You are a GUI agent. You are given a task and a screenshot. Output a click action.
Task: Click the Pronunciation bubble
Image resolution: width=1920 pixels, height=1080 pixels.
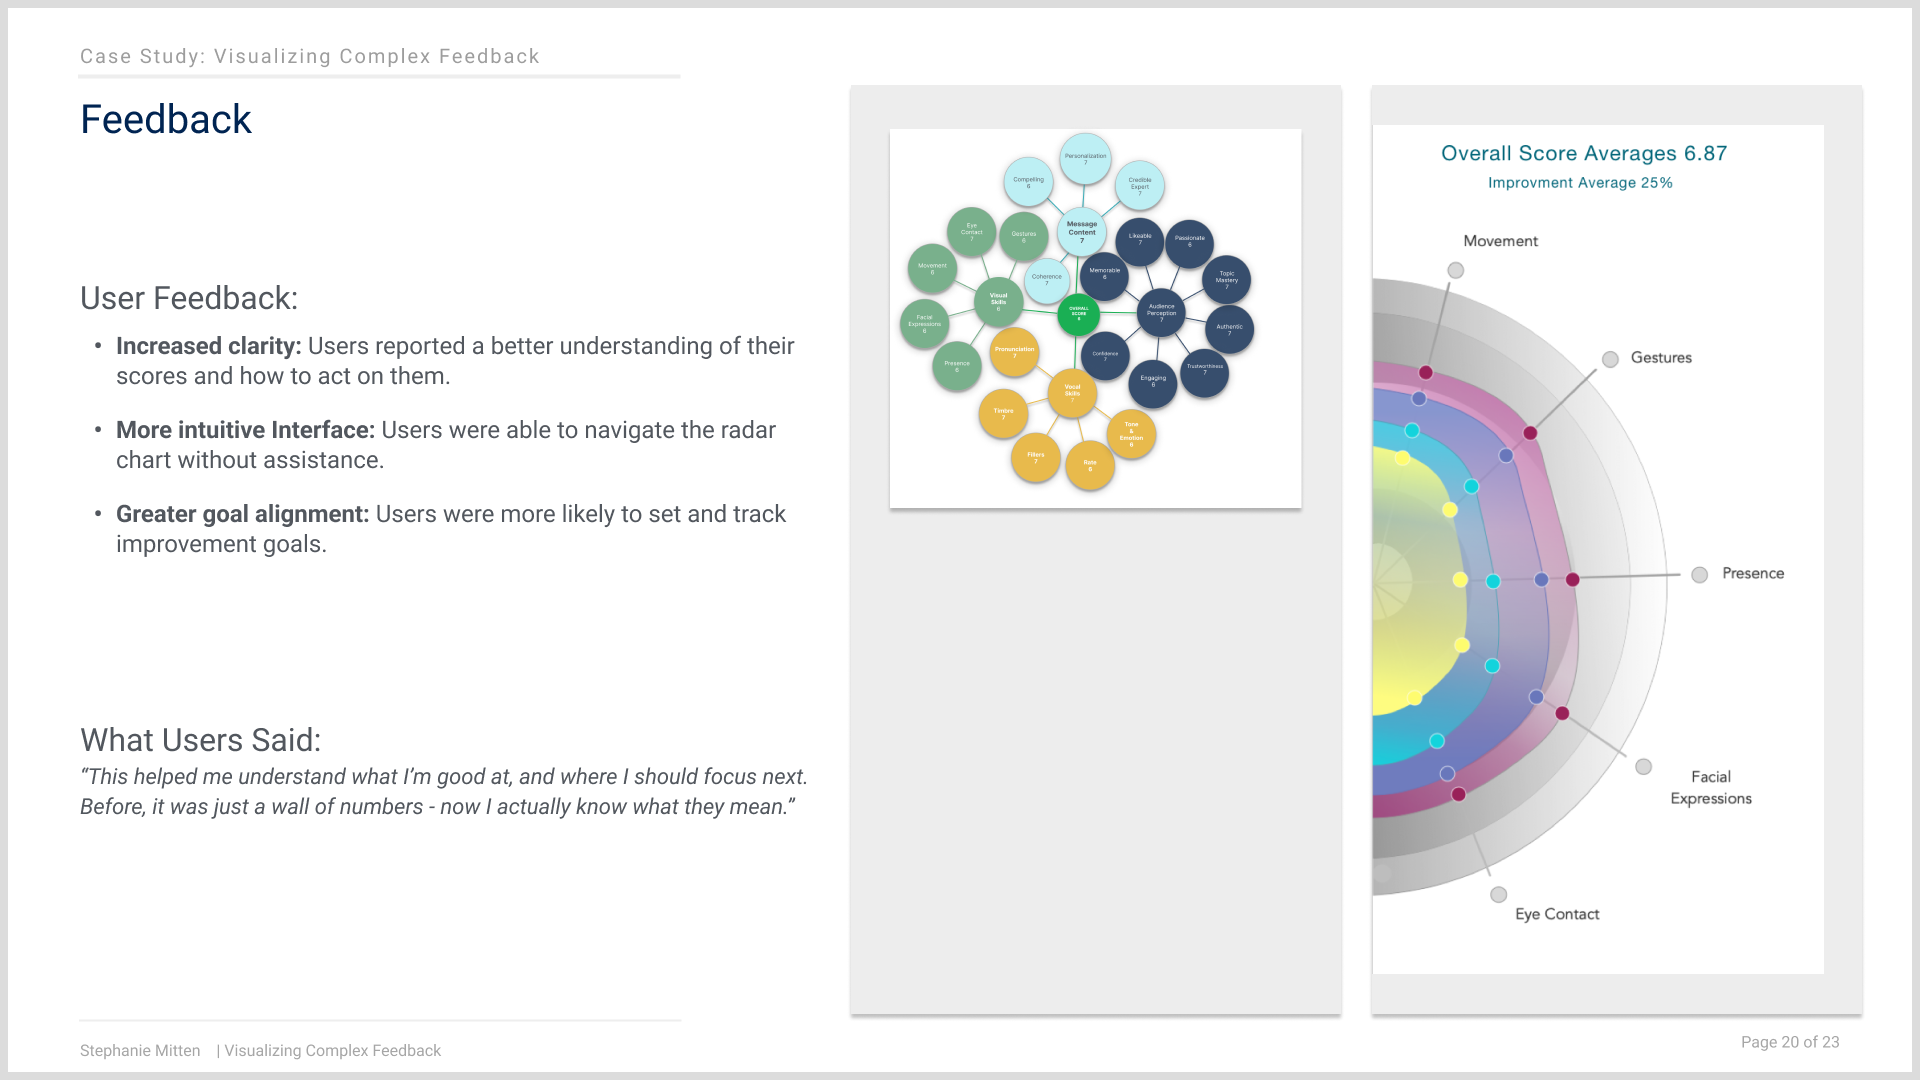click(x=1014, y=351)
